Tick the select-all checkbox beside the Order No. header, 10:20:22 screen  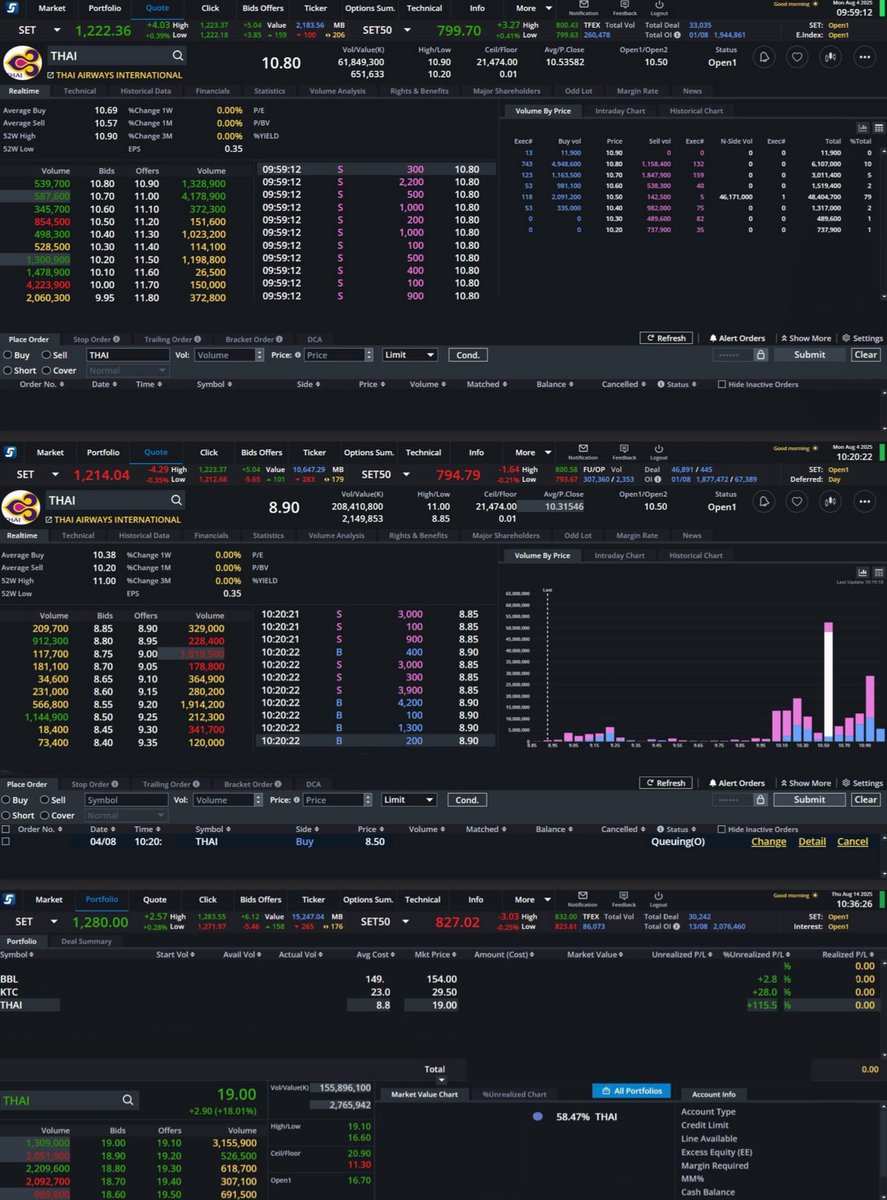(6, 830)
